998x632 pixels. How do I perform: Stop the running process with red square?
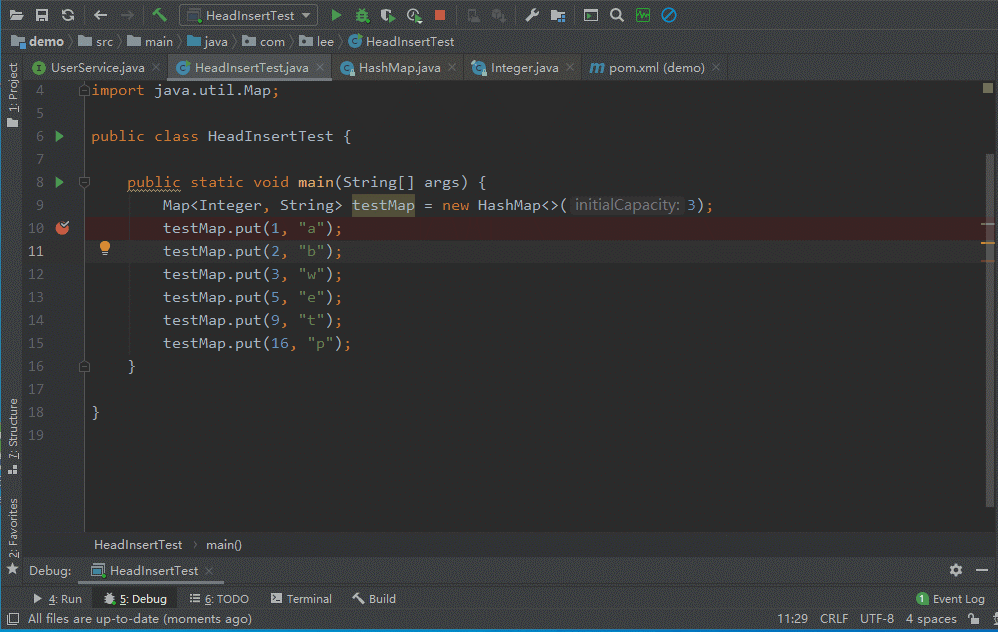[x=440, y=15]
